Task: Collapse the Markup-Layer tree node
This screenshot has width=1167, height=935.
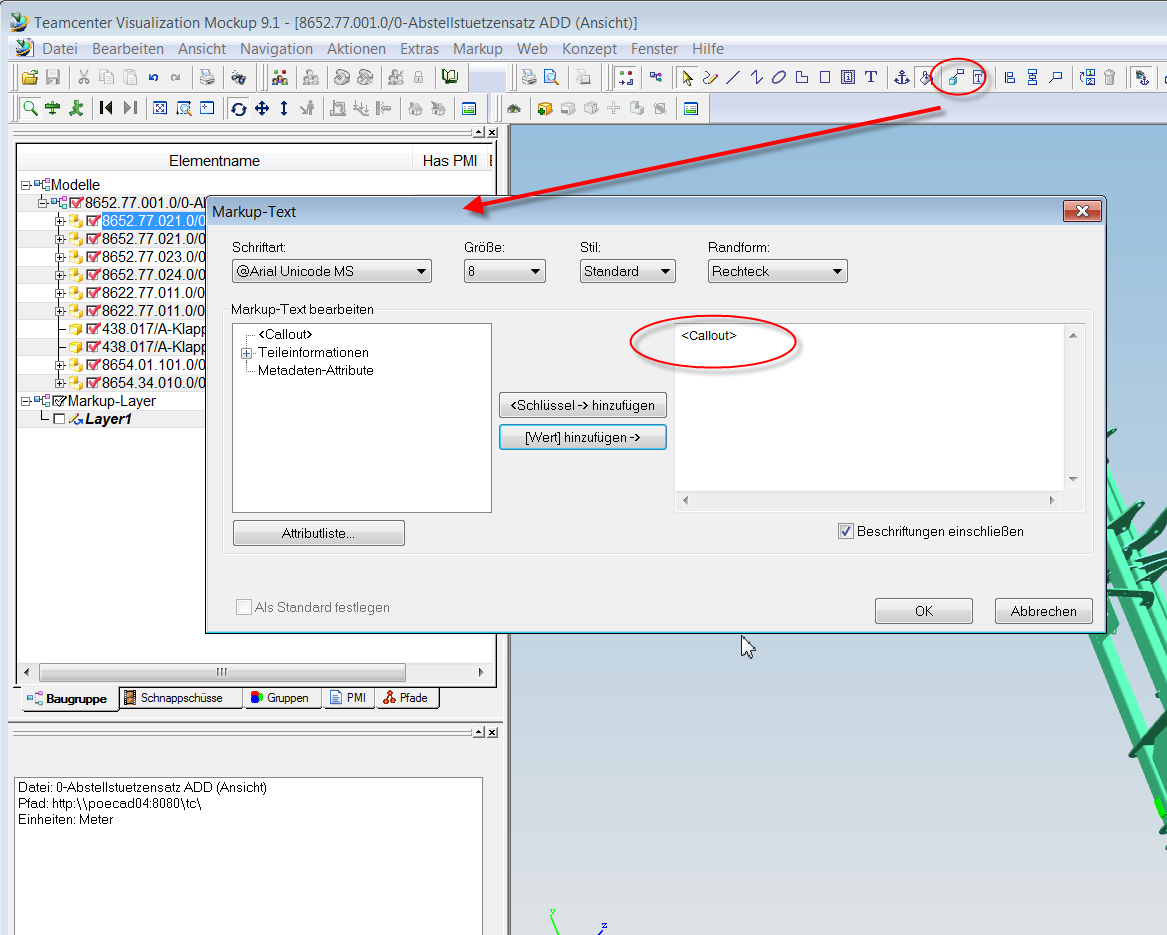Action: (x=26, y=401)
